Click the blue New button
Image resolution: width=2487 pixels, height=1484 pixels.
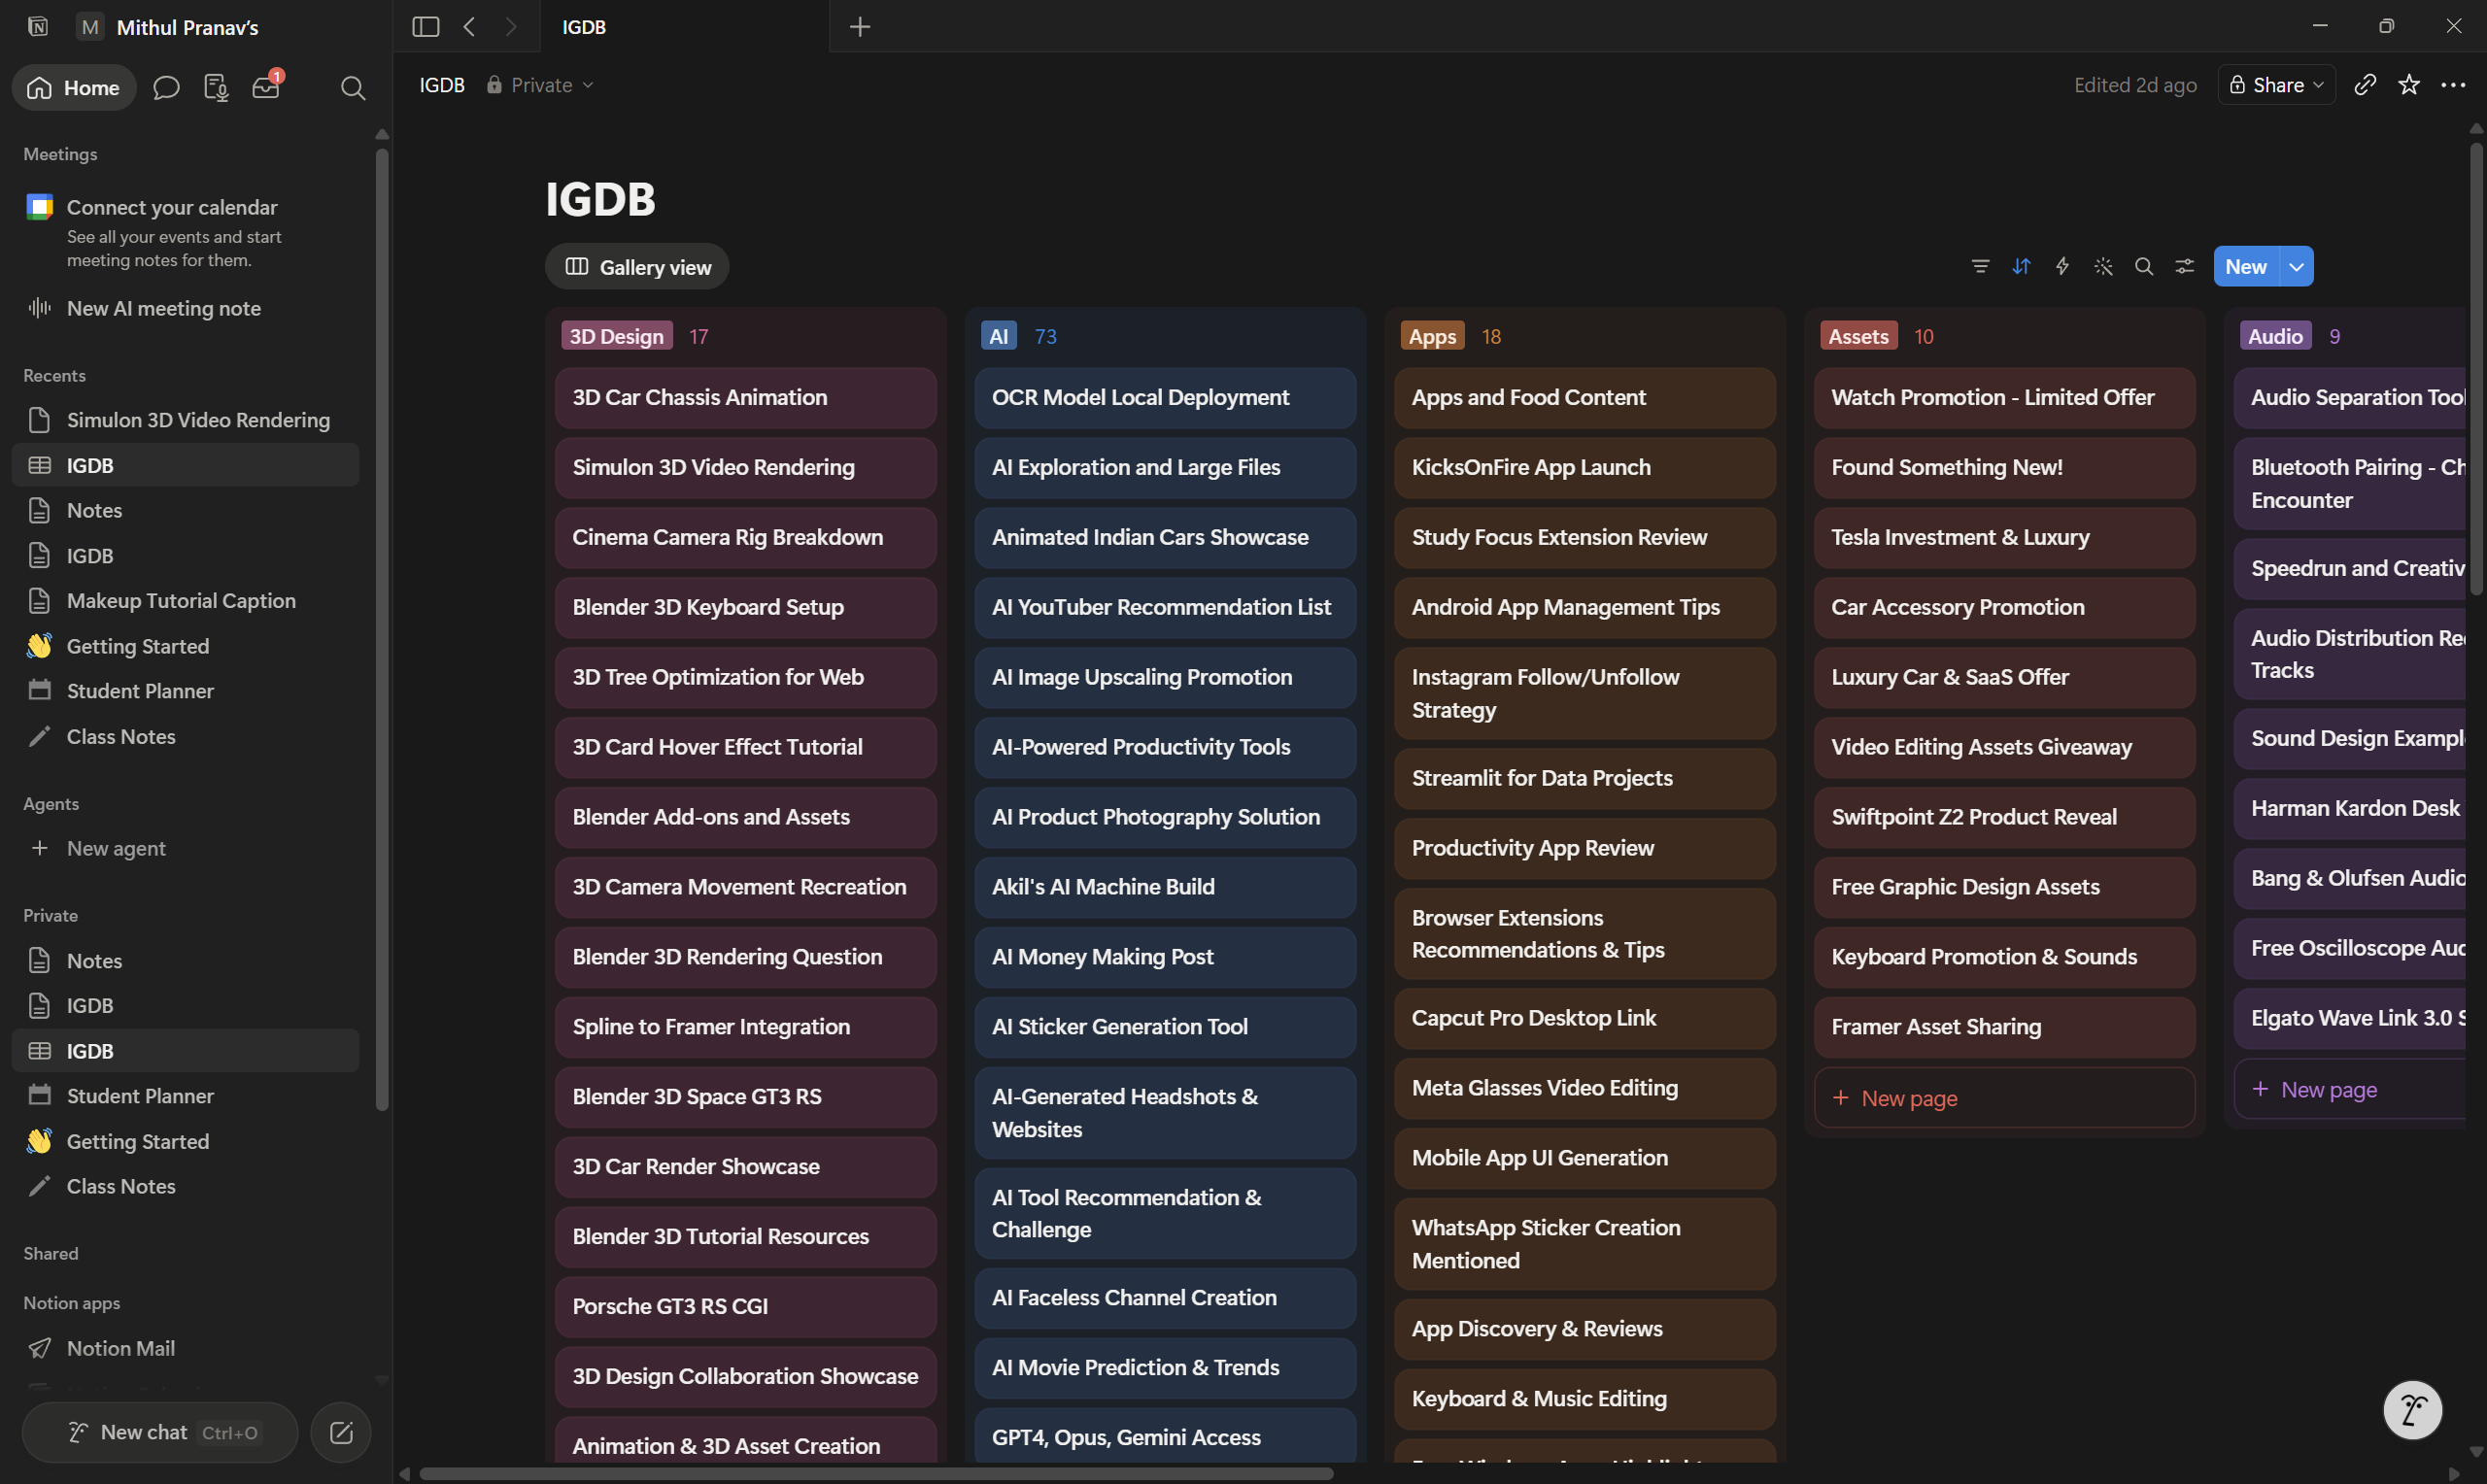click(x=2246, y=266)
